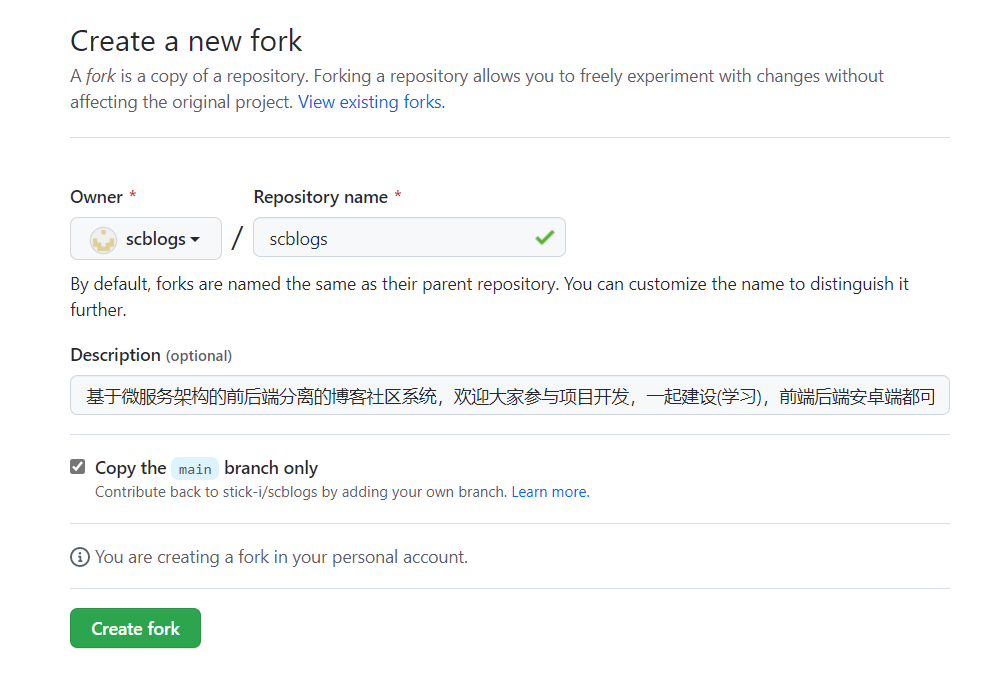Click the red asterisk beside Repository name

click(398, 197)
